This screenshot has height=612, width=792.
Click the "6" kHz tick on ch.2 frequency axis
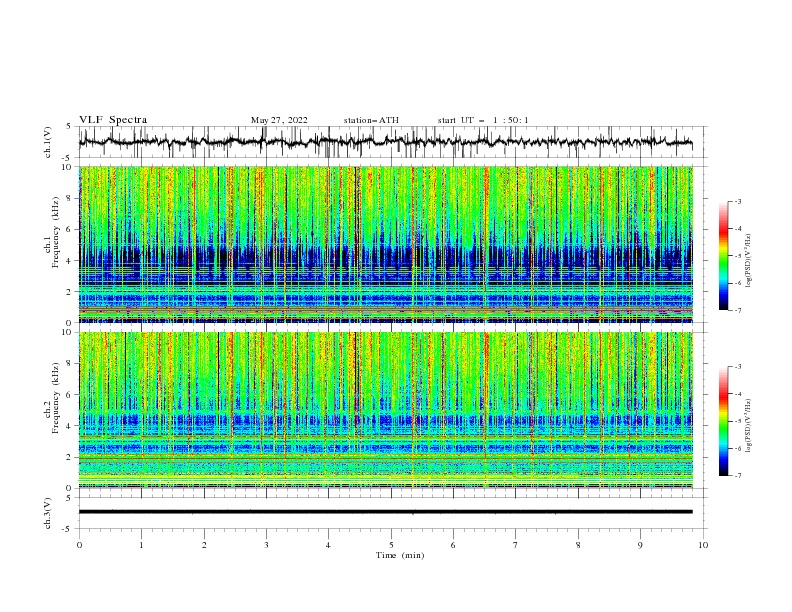(x=70, y=395)
